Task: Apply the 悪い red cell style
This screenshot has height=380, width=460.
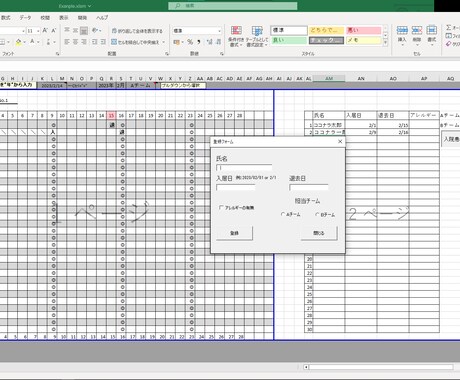Action: (363, 30)
